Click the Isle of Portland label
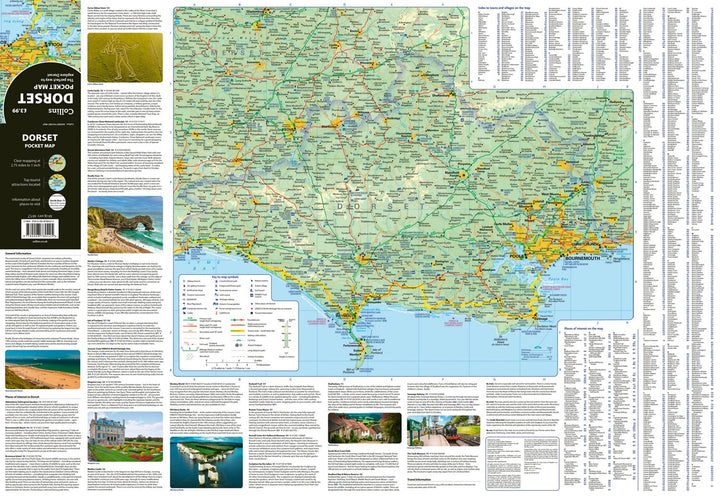Image resolution: width=720 pixels, height=497 pixels. [x=377, y=350]
